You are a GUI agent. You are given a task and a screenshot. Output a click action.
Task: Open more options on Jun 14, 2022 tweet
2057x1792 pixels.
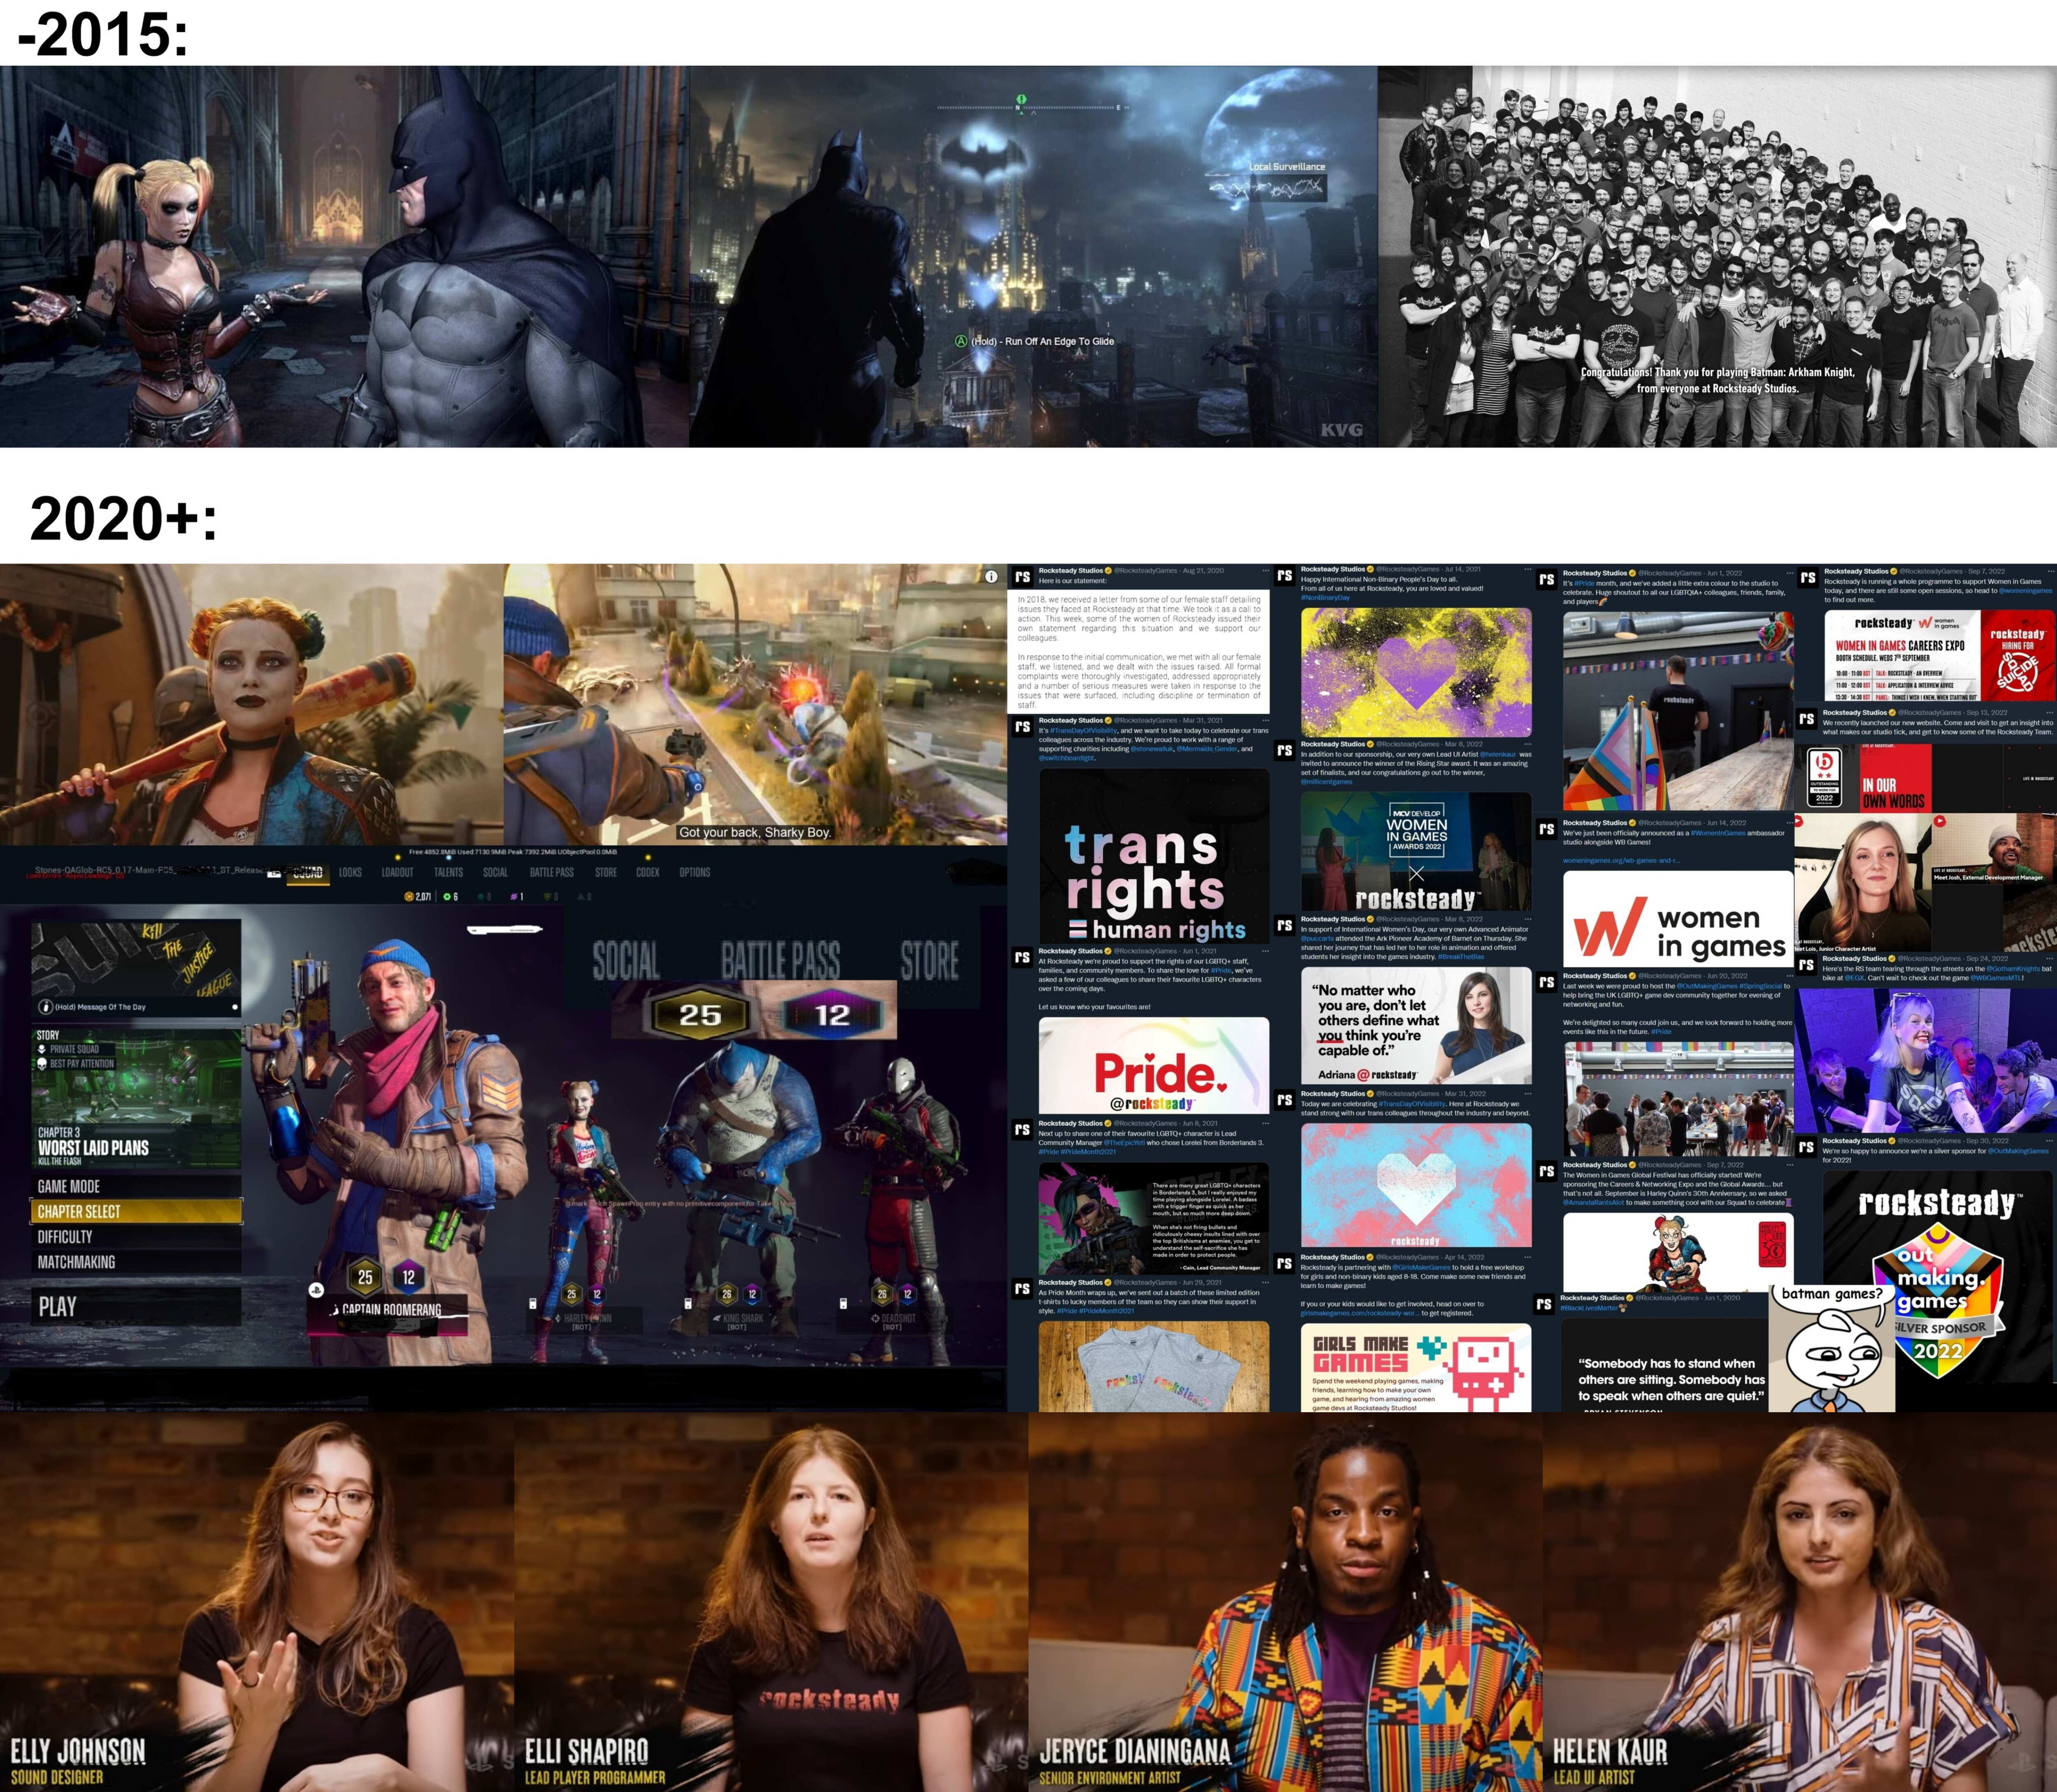tap(1789, 822)
